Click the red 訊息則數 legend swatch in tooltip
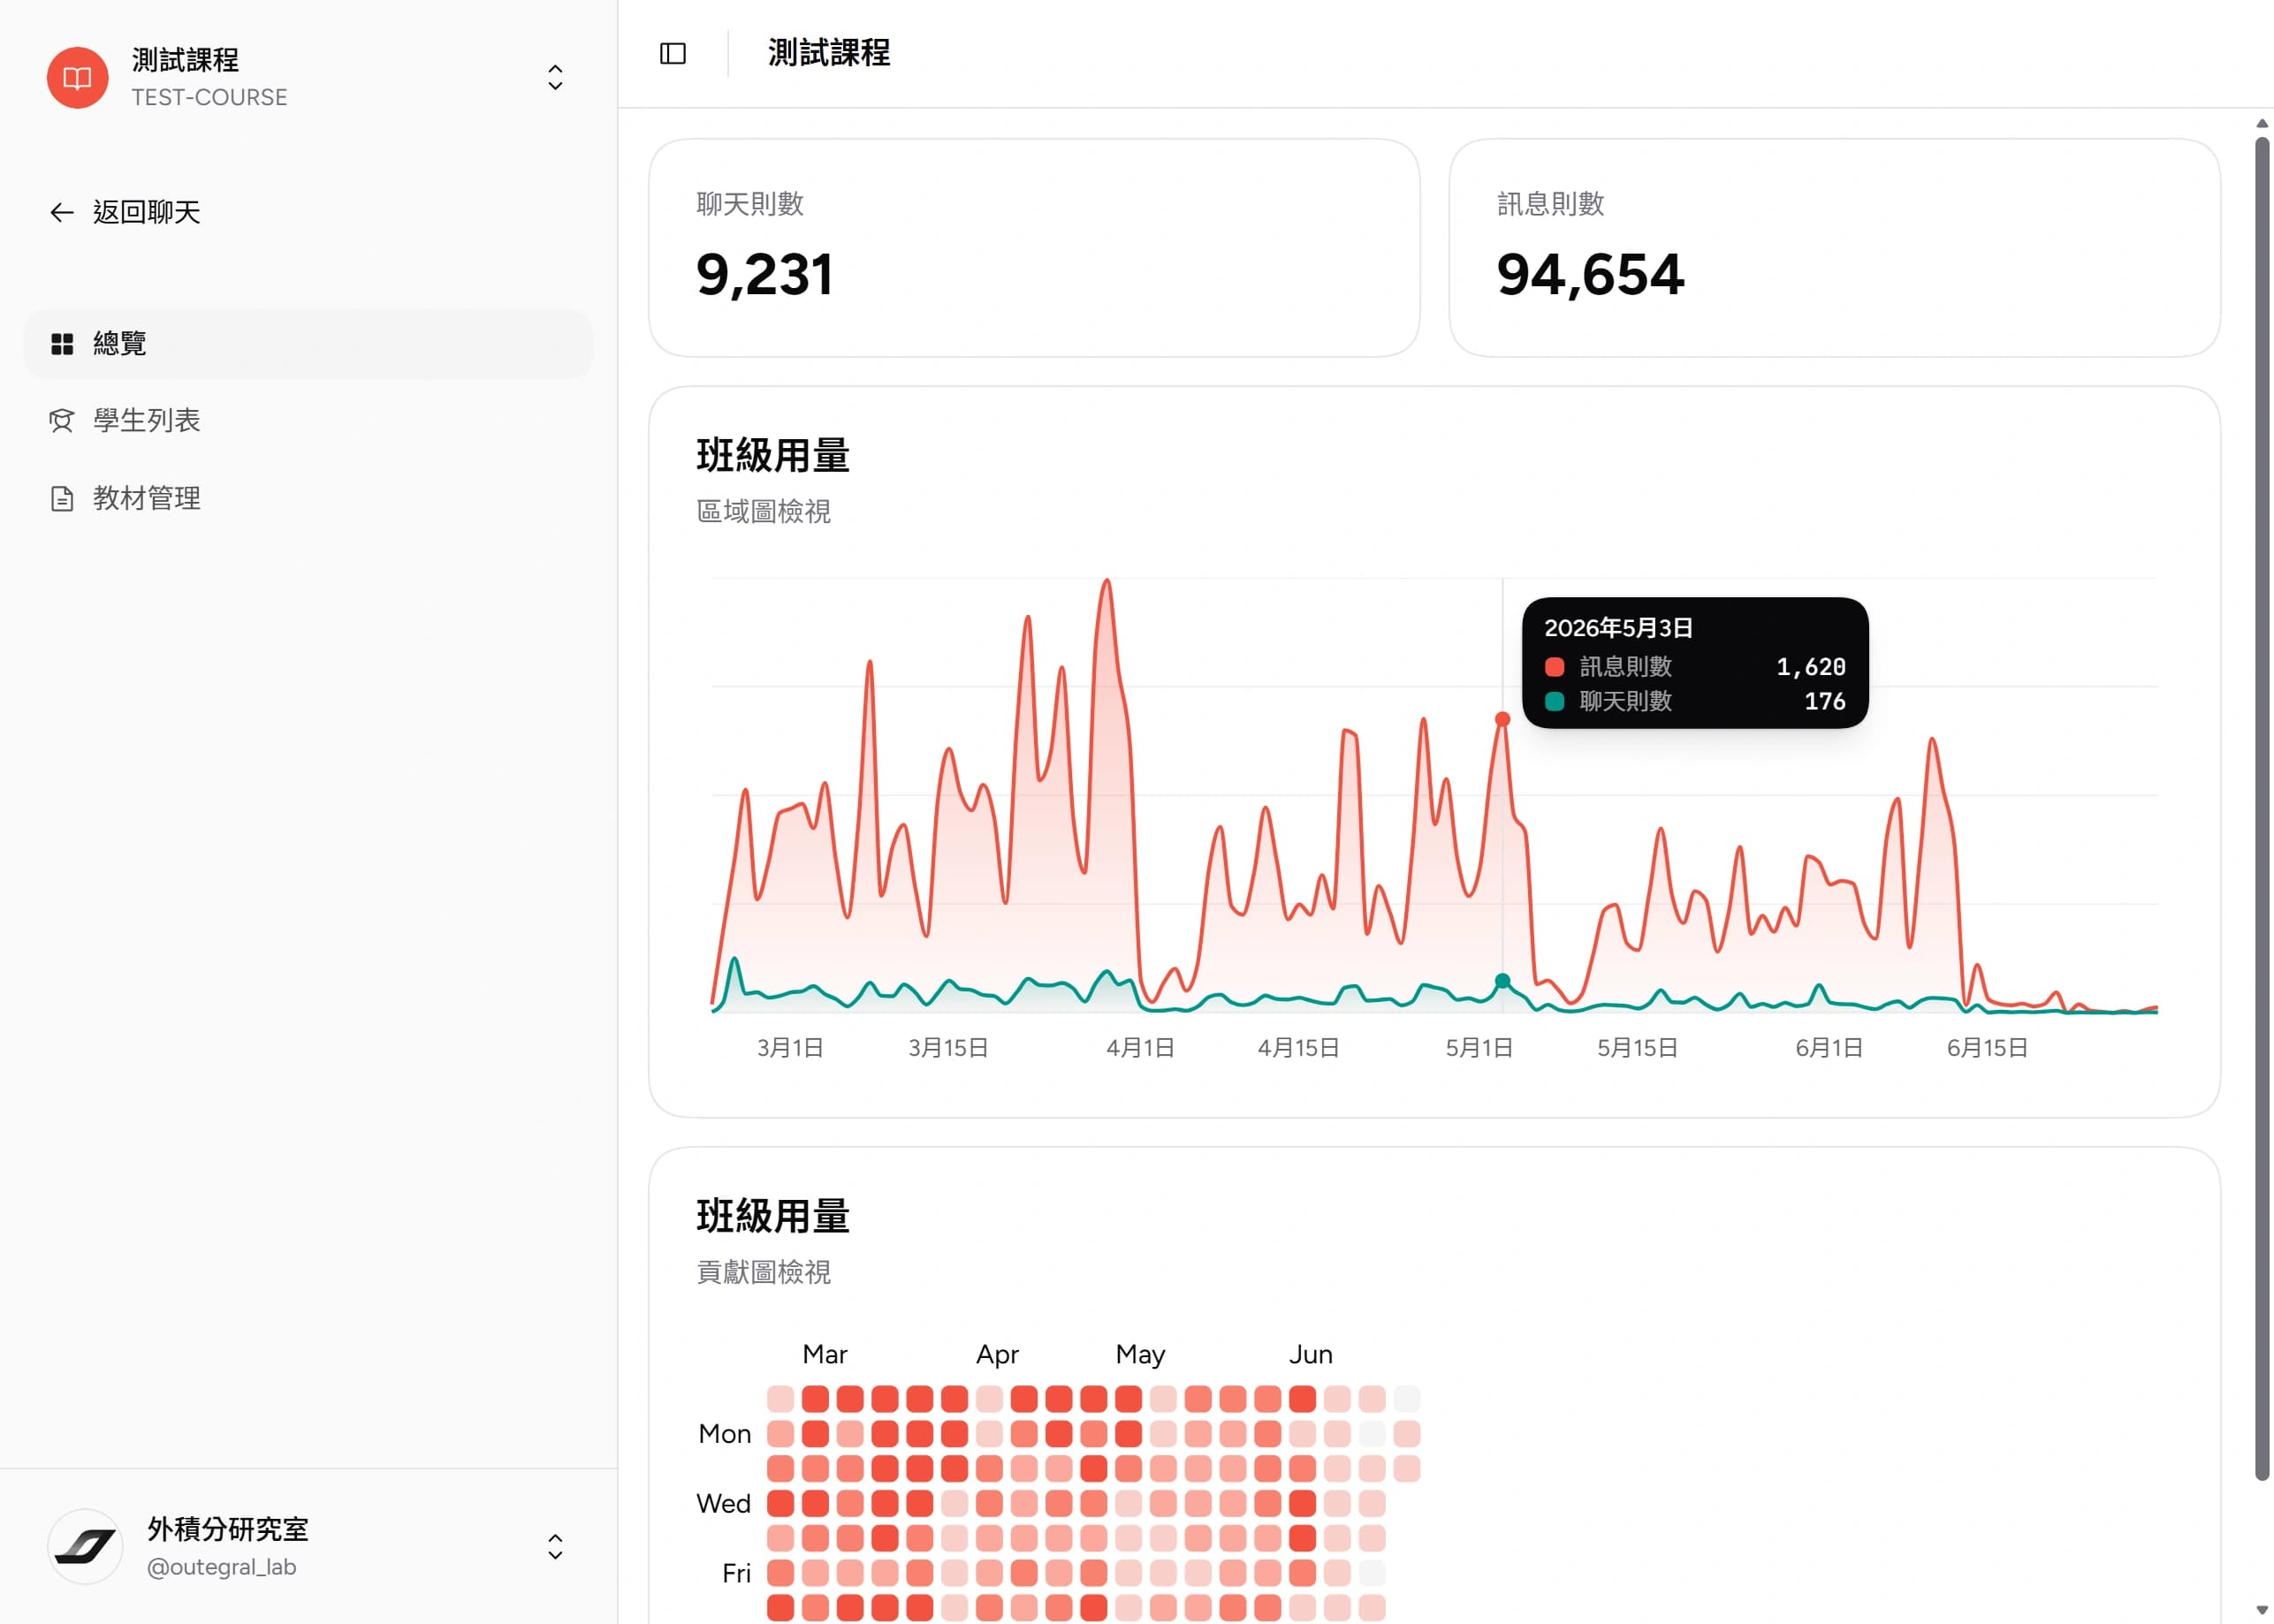Image resolution: width=2274 pixels, height=1624 pixels. pyautogui.click(x=1554, y=667)
